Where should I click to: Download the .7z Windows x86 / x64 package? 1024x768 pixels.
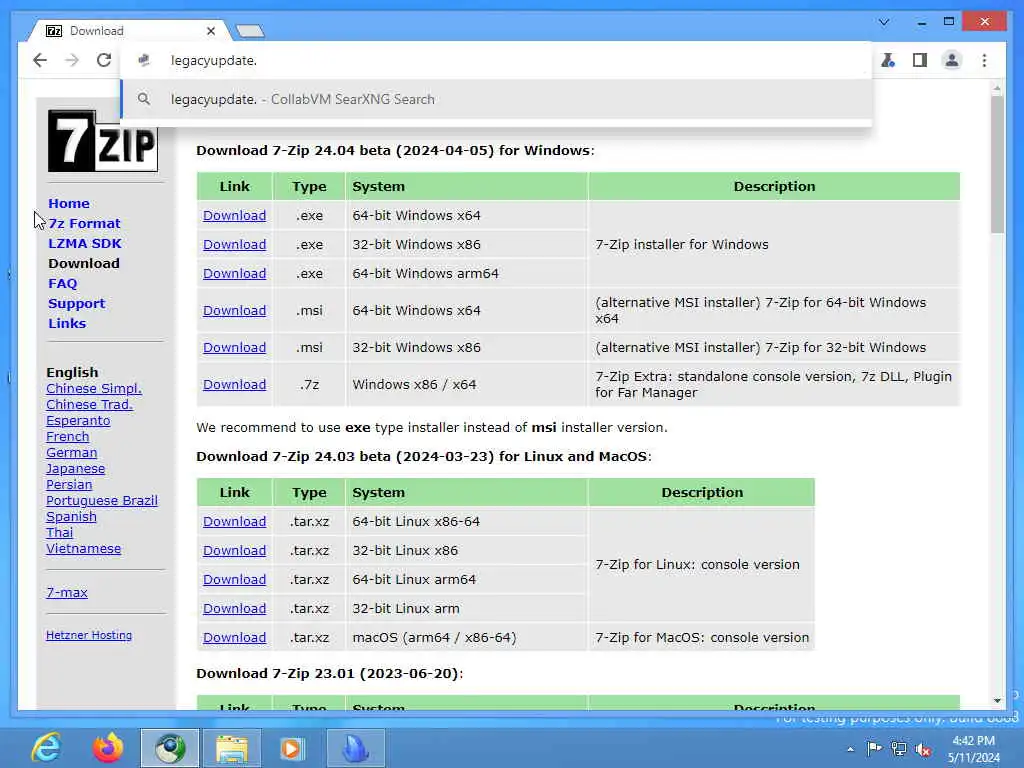(234, 385)
